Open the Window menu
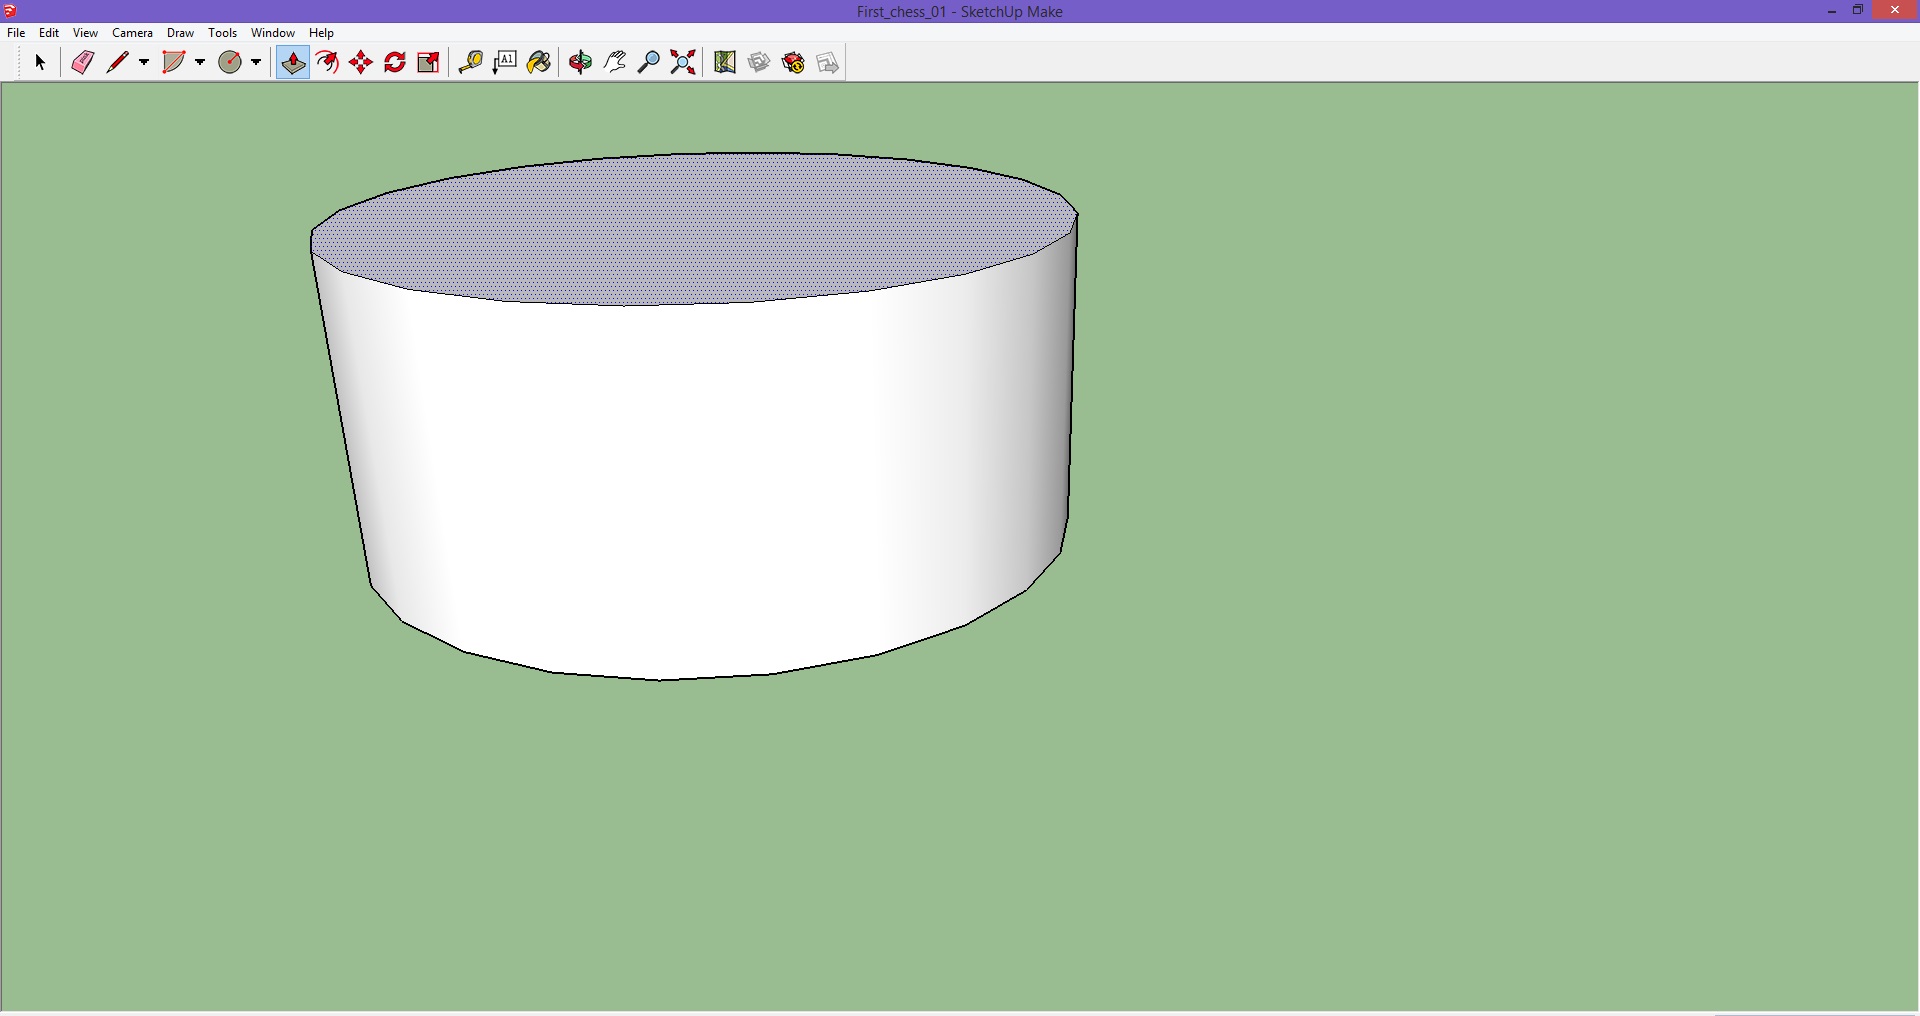 point(273,33)
